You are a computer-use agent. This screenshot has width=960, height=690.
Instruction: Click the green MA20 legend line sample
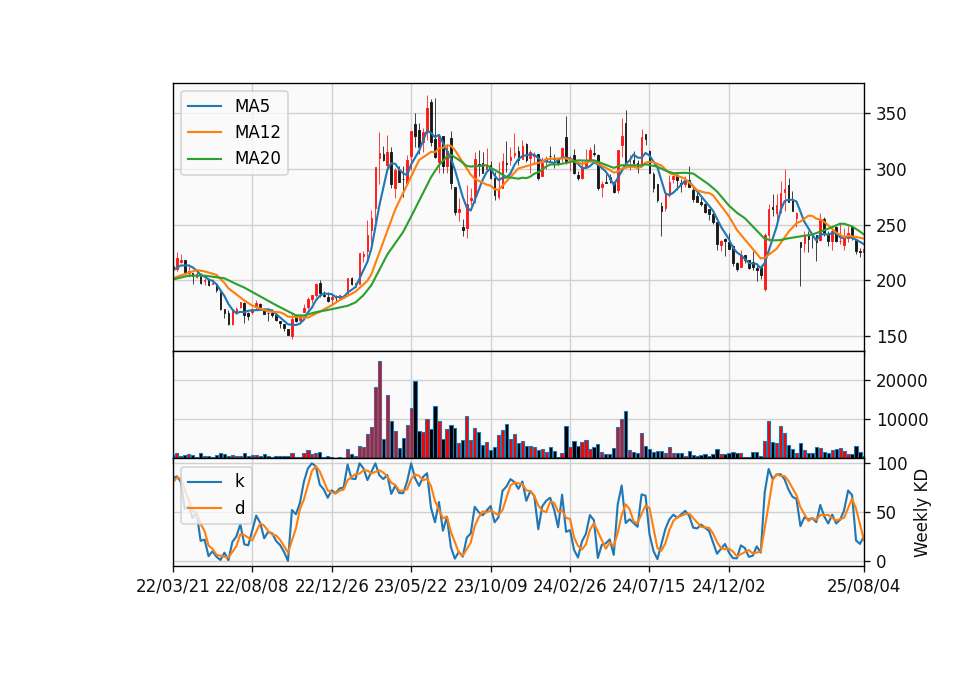204,158
